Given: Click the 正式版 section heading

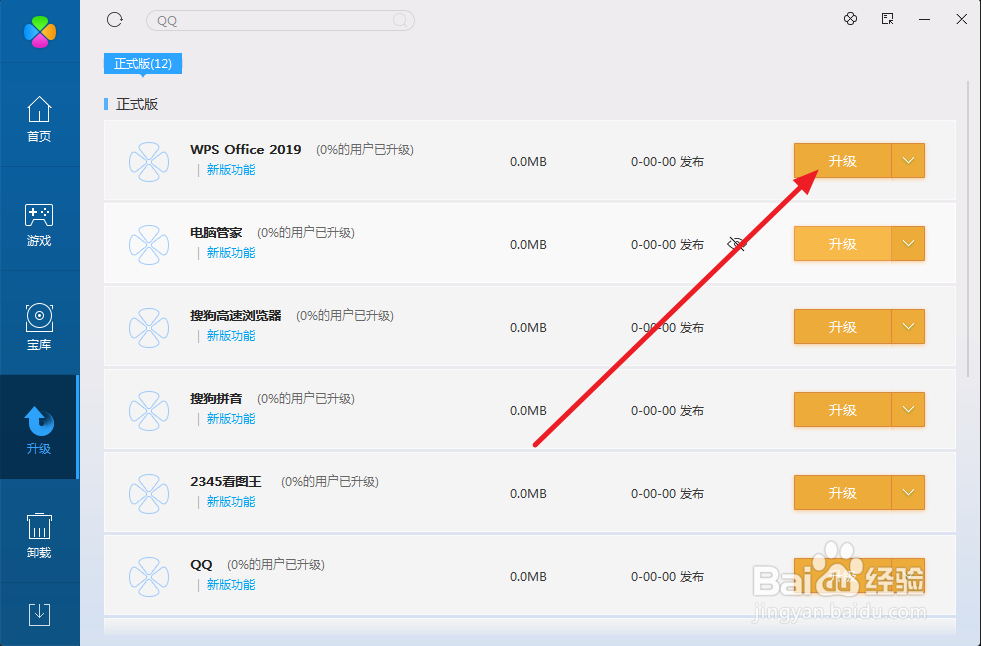Looking at the screenshot, I should click(x=137, y=104).
